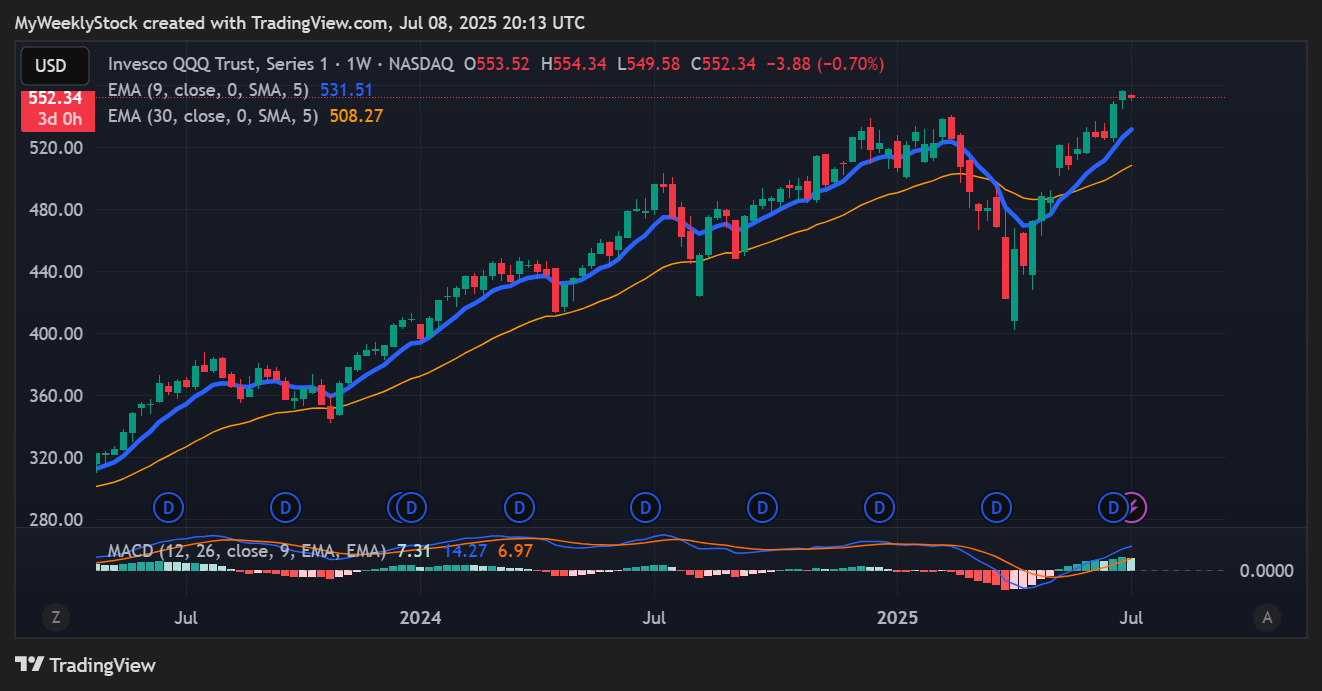Click the EMA 30 value 508.27

coord(355,116)
